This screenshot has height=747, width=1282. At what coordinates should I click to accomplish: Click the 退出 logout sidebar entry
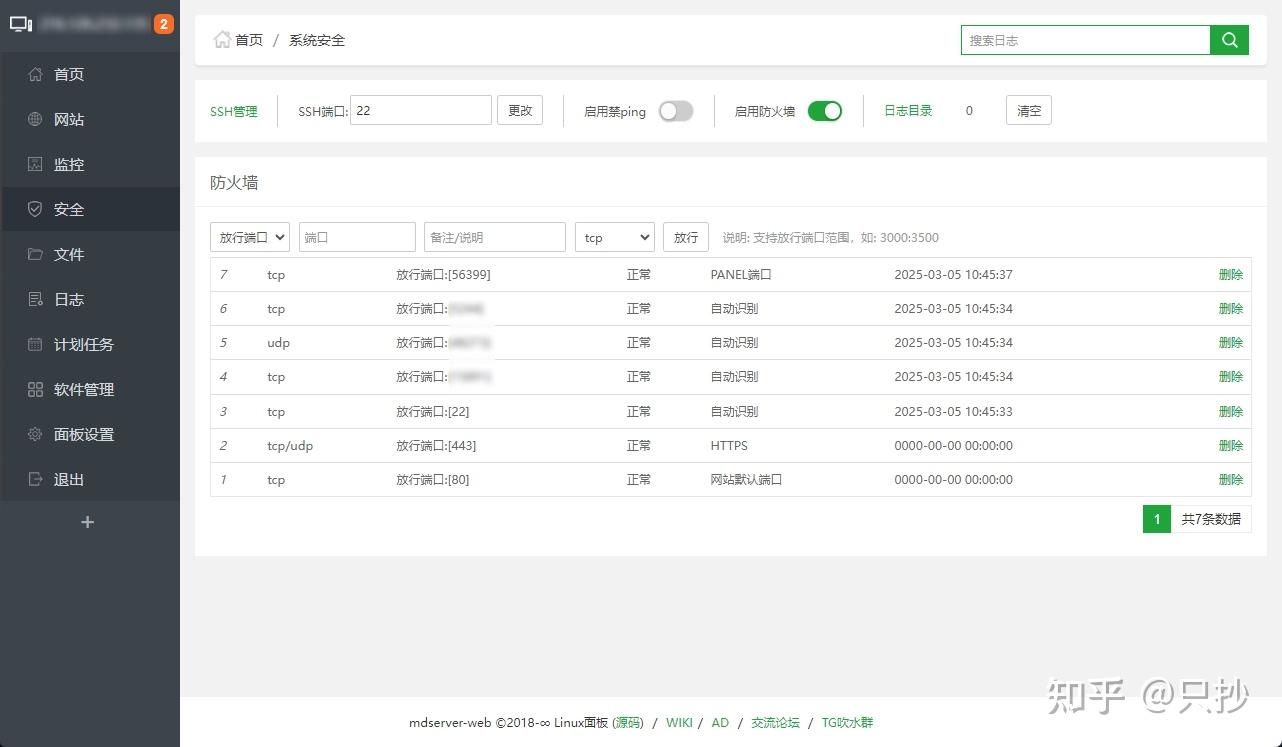66,479
